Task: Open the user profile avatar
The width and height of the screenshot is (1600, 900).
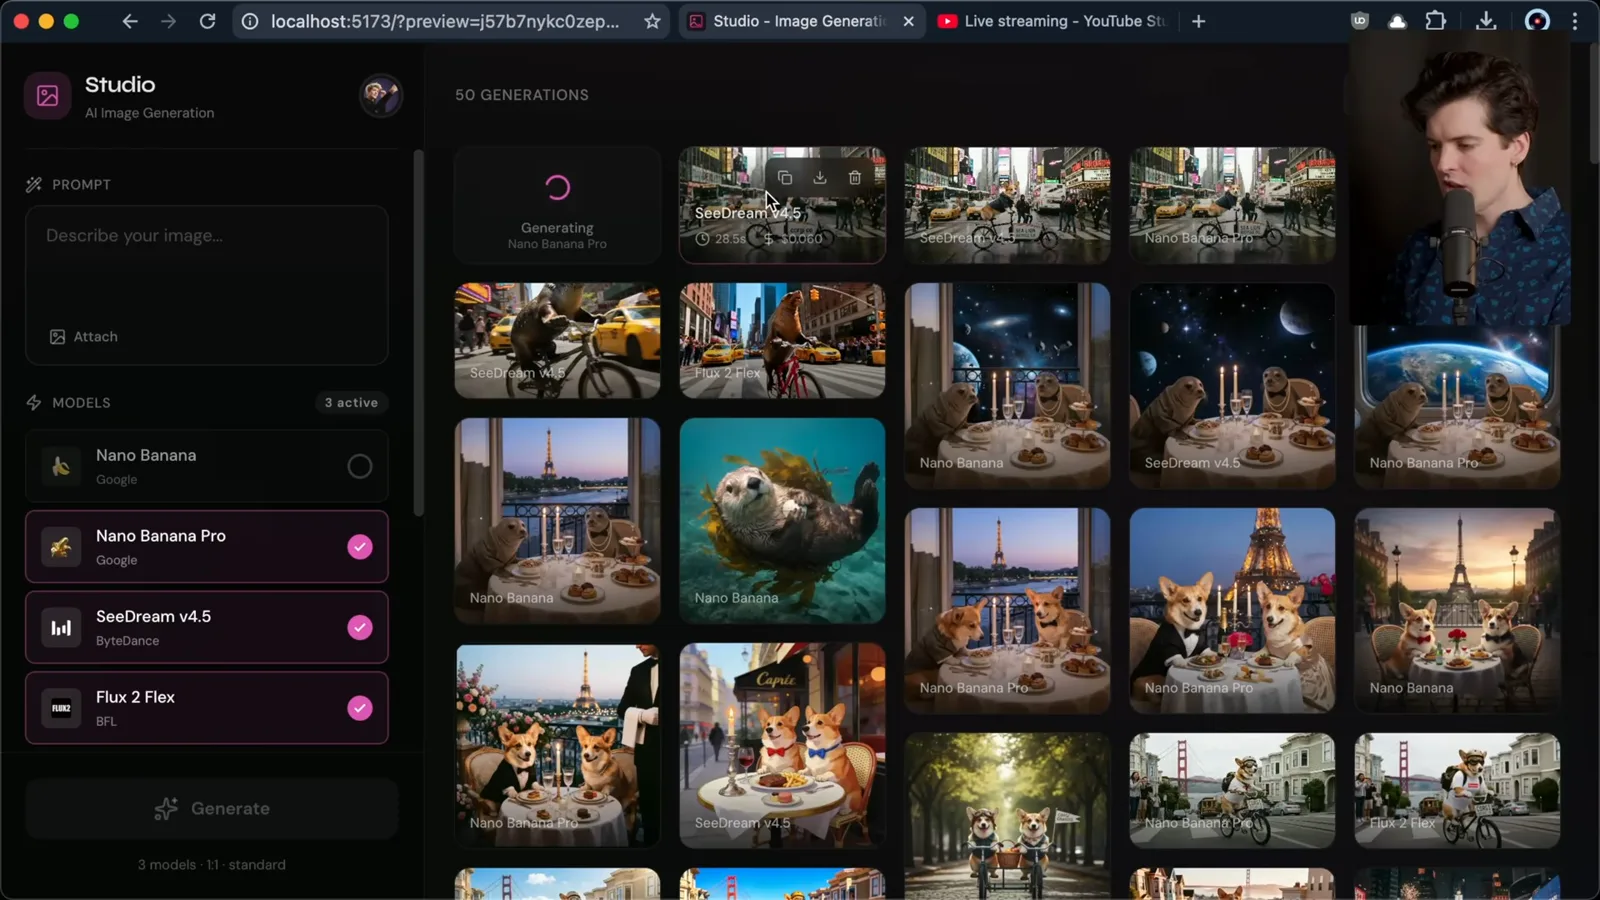Action: tap(380, 96)
